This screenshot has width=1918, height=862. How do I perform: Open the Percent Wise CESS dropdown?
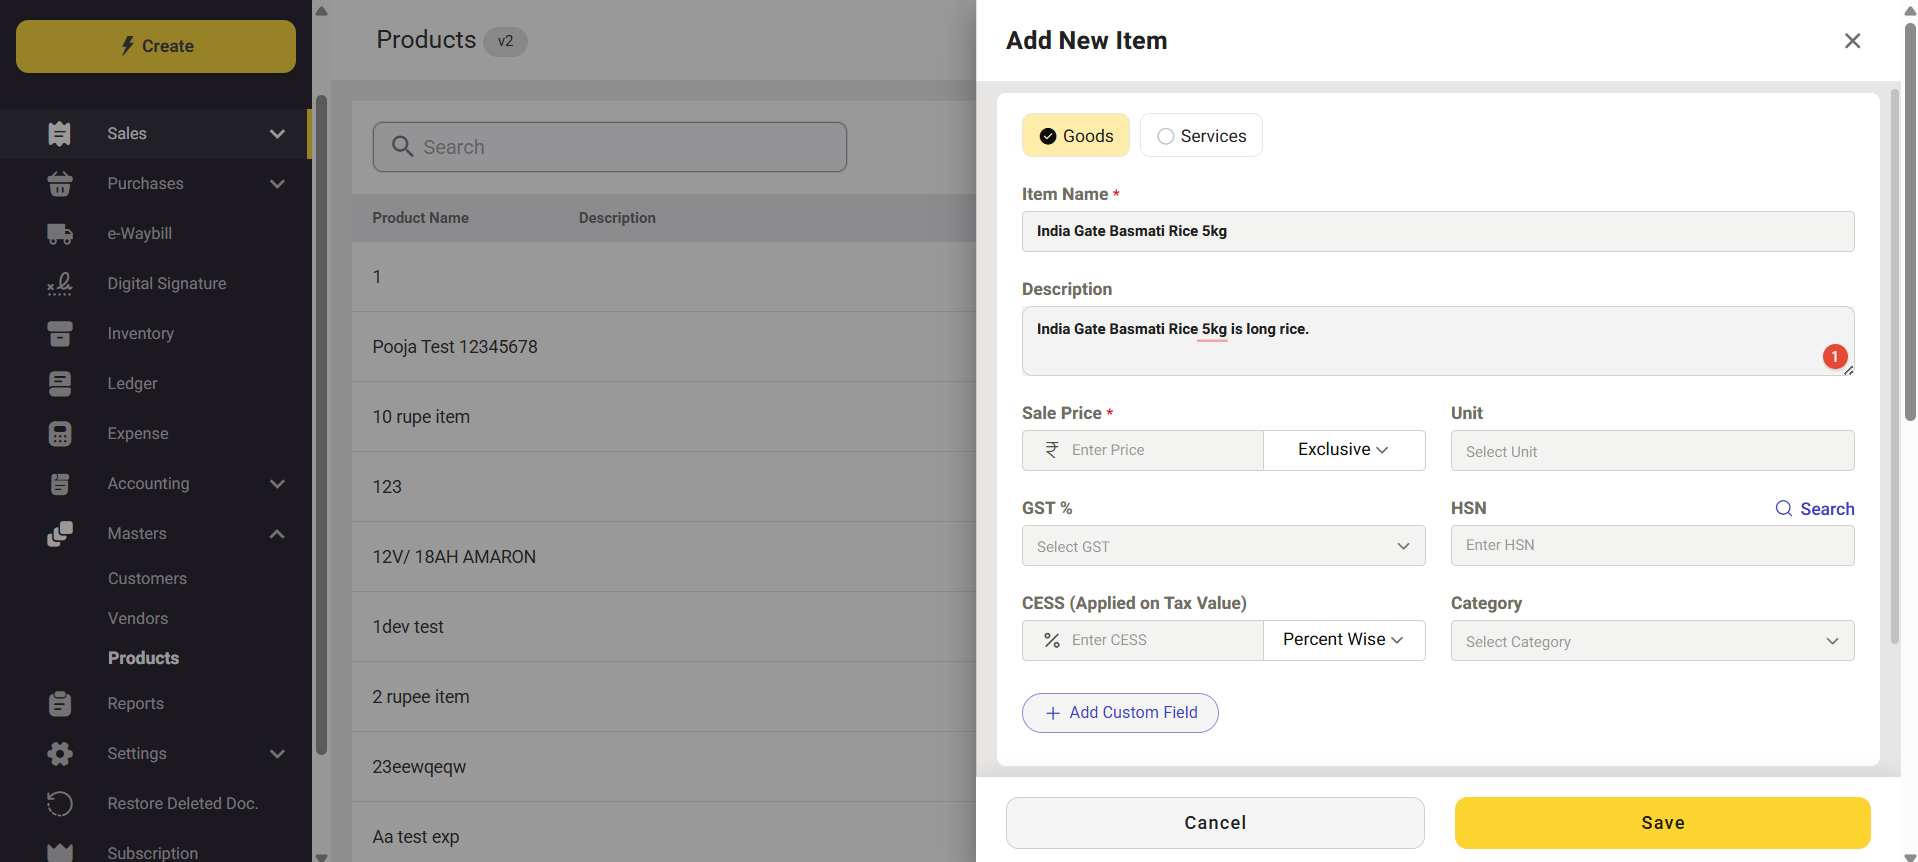[1343, 640]
